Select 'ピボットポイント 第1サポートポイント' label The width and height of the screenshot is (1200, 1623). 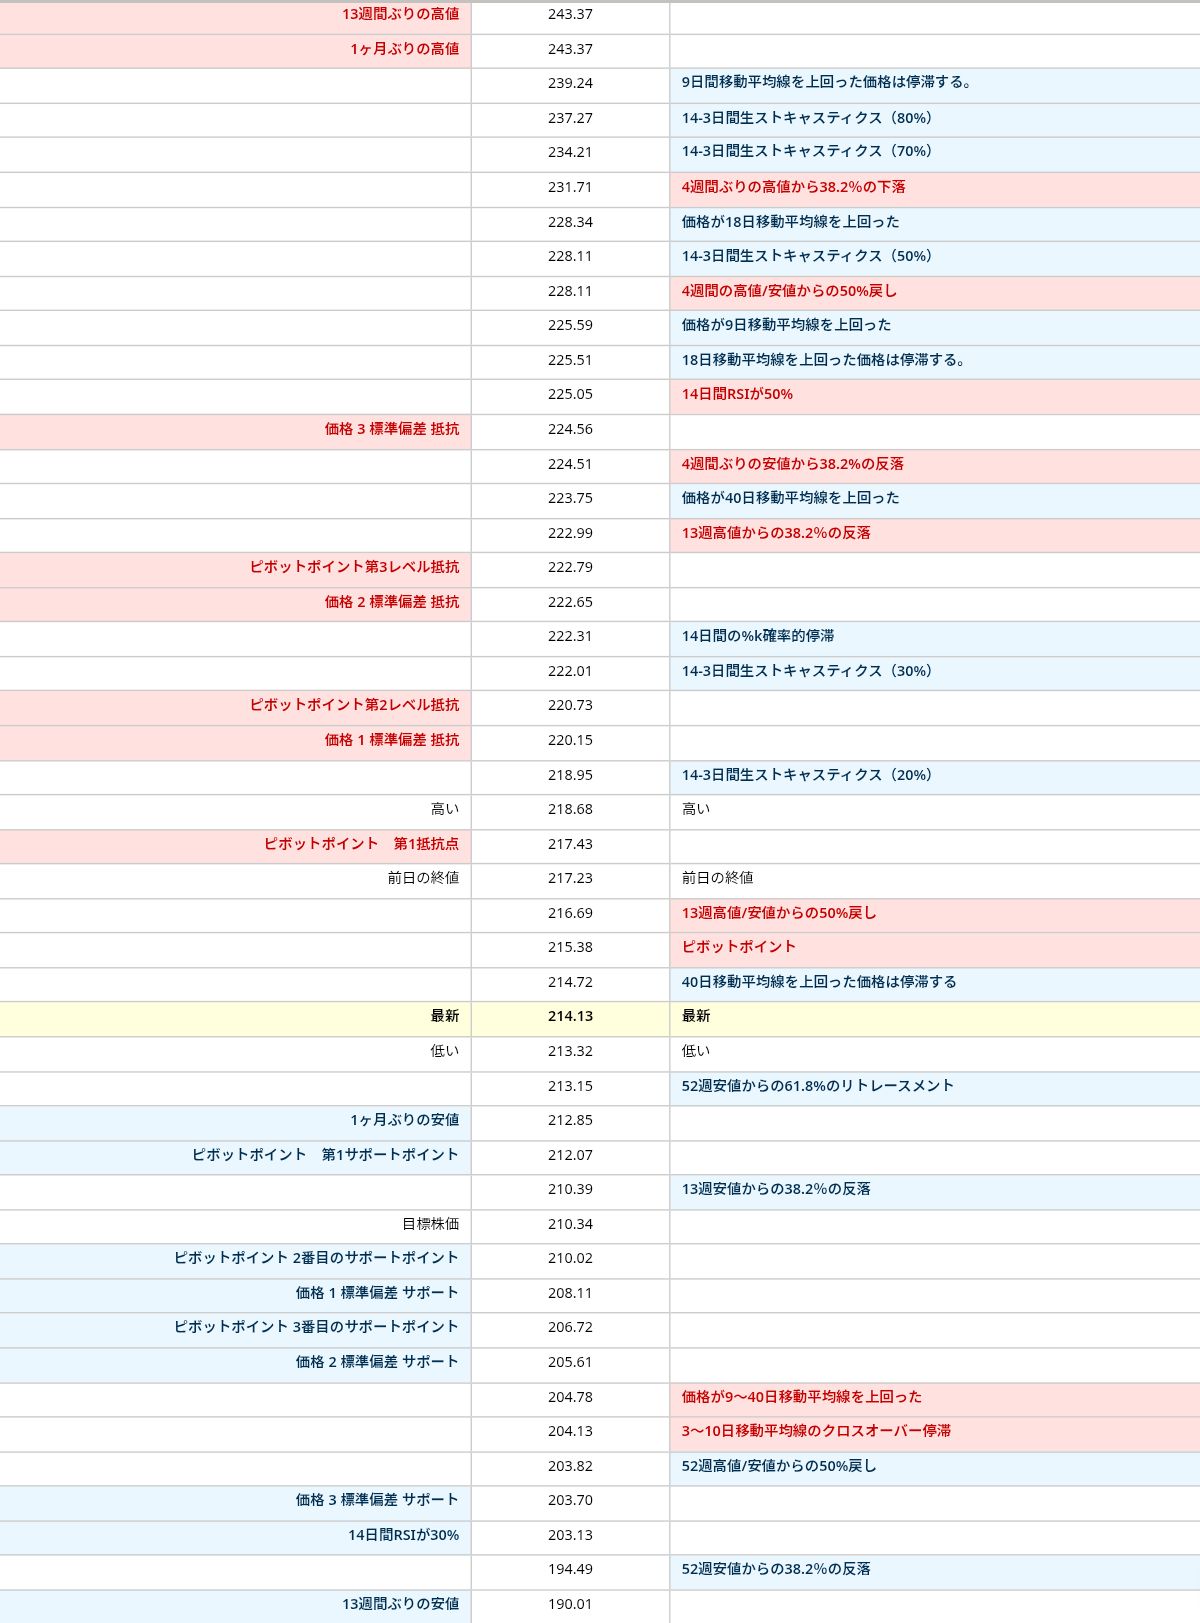(x=326, y=1155)
